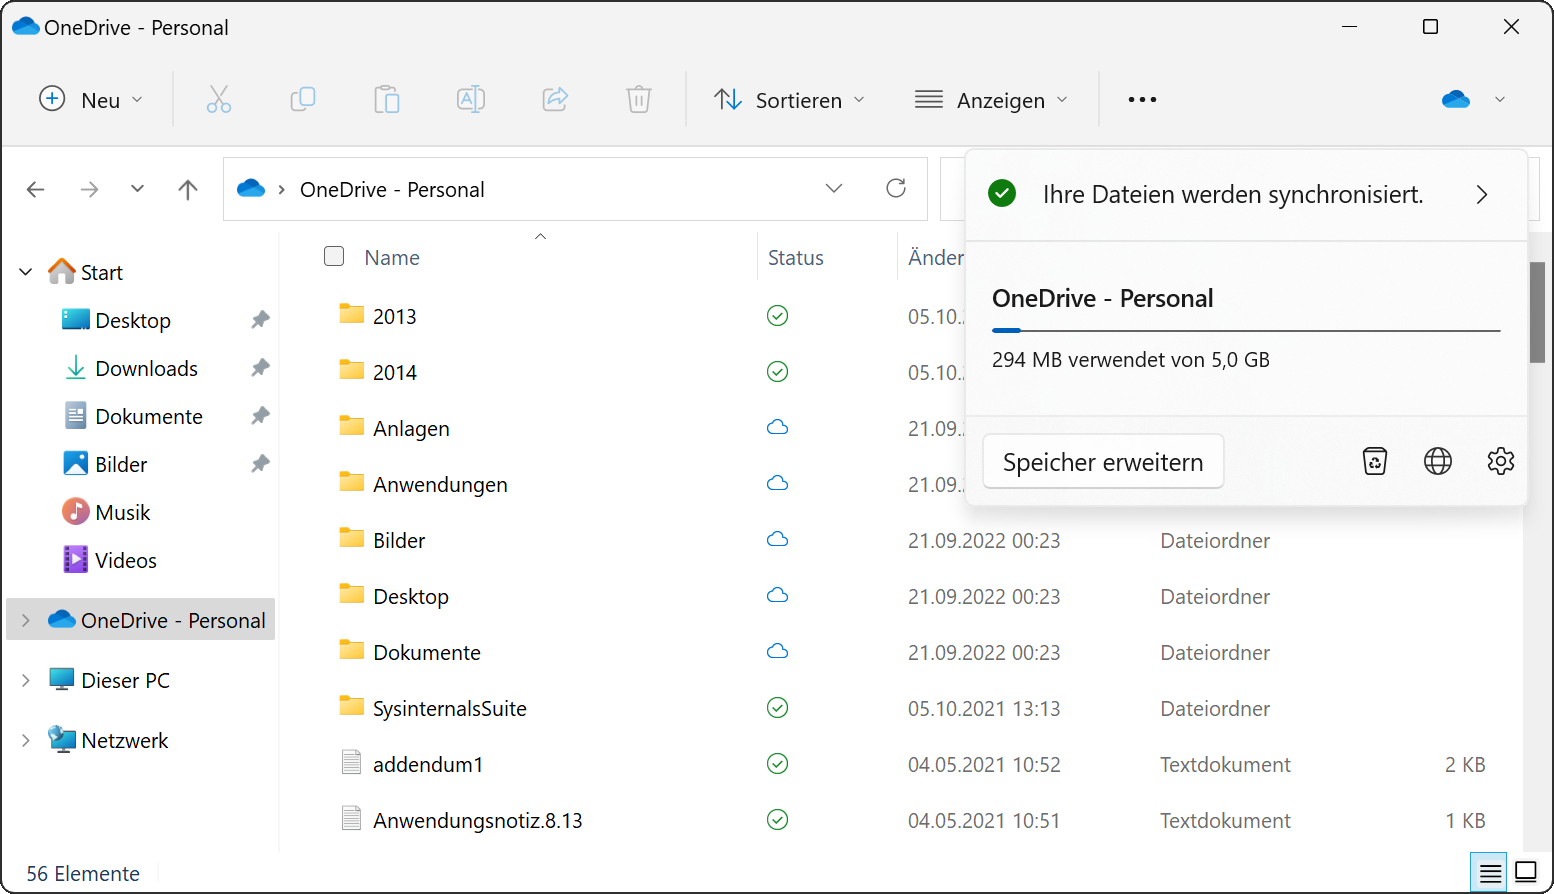This screenshot has width=1554, height=894.
Task: Switch to details view in status bar
Action: 1490,873
